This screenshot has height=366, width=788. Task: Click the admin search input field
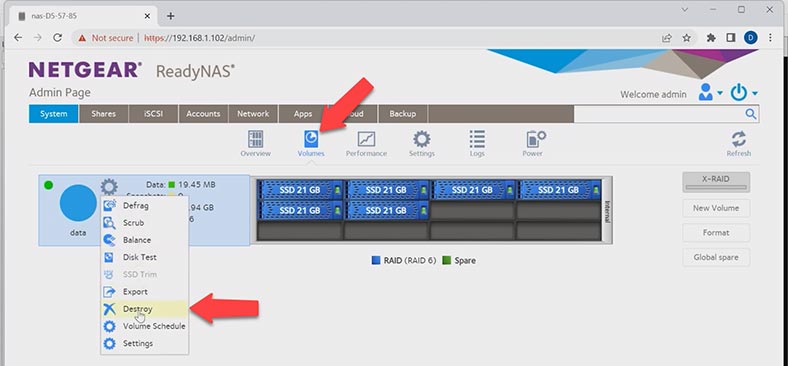[x=659, y=114]
